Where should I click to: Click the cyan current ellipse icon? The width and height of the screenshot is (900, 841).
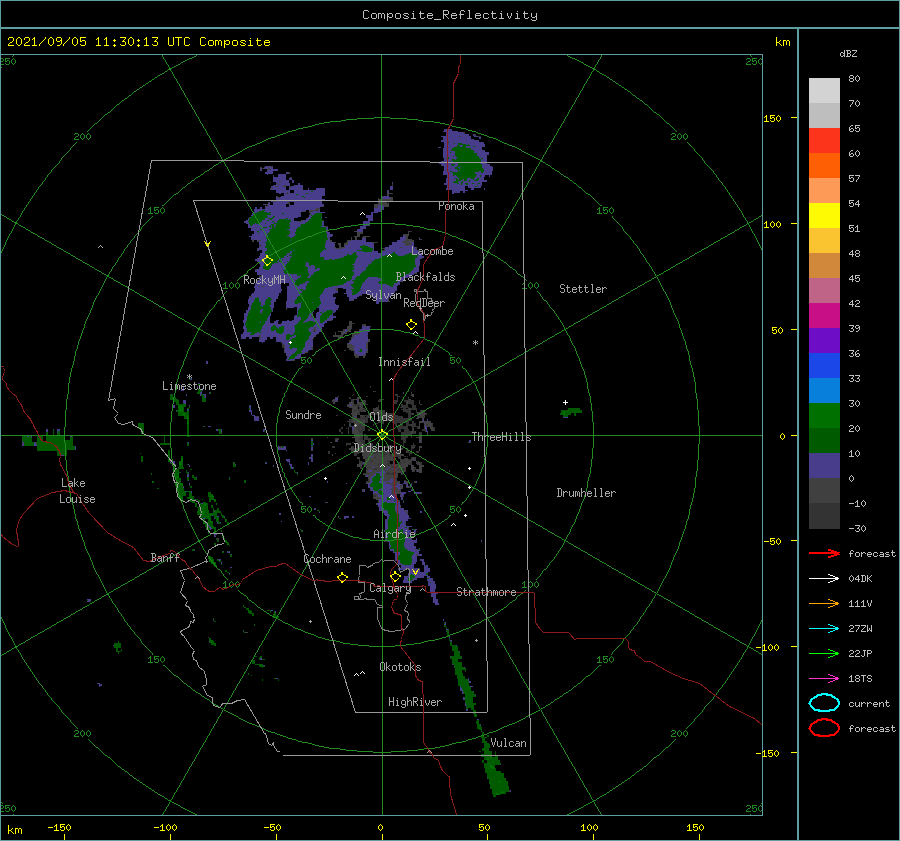pyautogui.click(x=824, y=703)
